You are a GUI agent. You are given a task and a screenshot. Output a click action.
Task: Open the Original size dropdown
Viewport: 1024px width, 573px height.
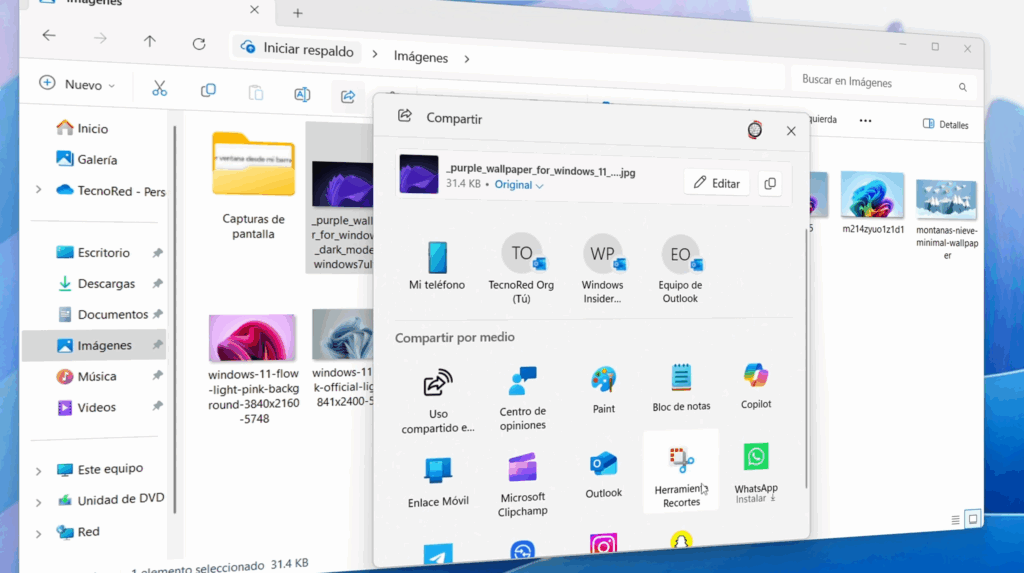[519, 185]
